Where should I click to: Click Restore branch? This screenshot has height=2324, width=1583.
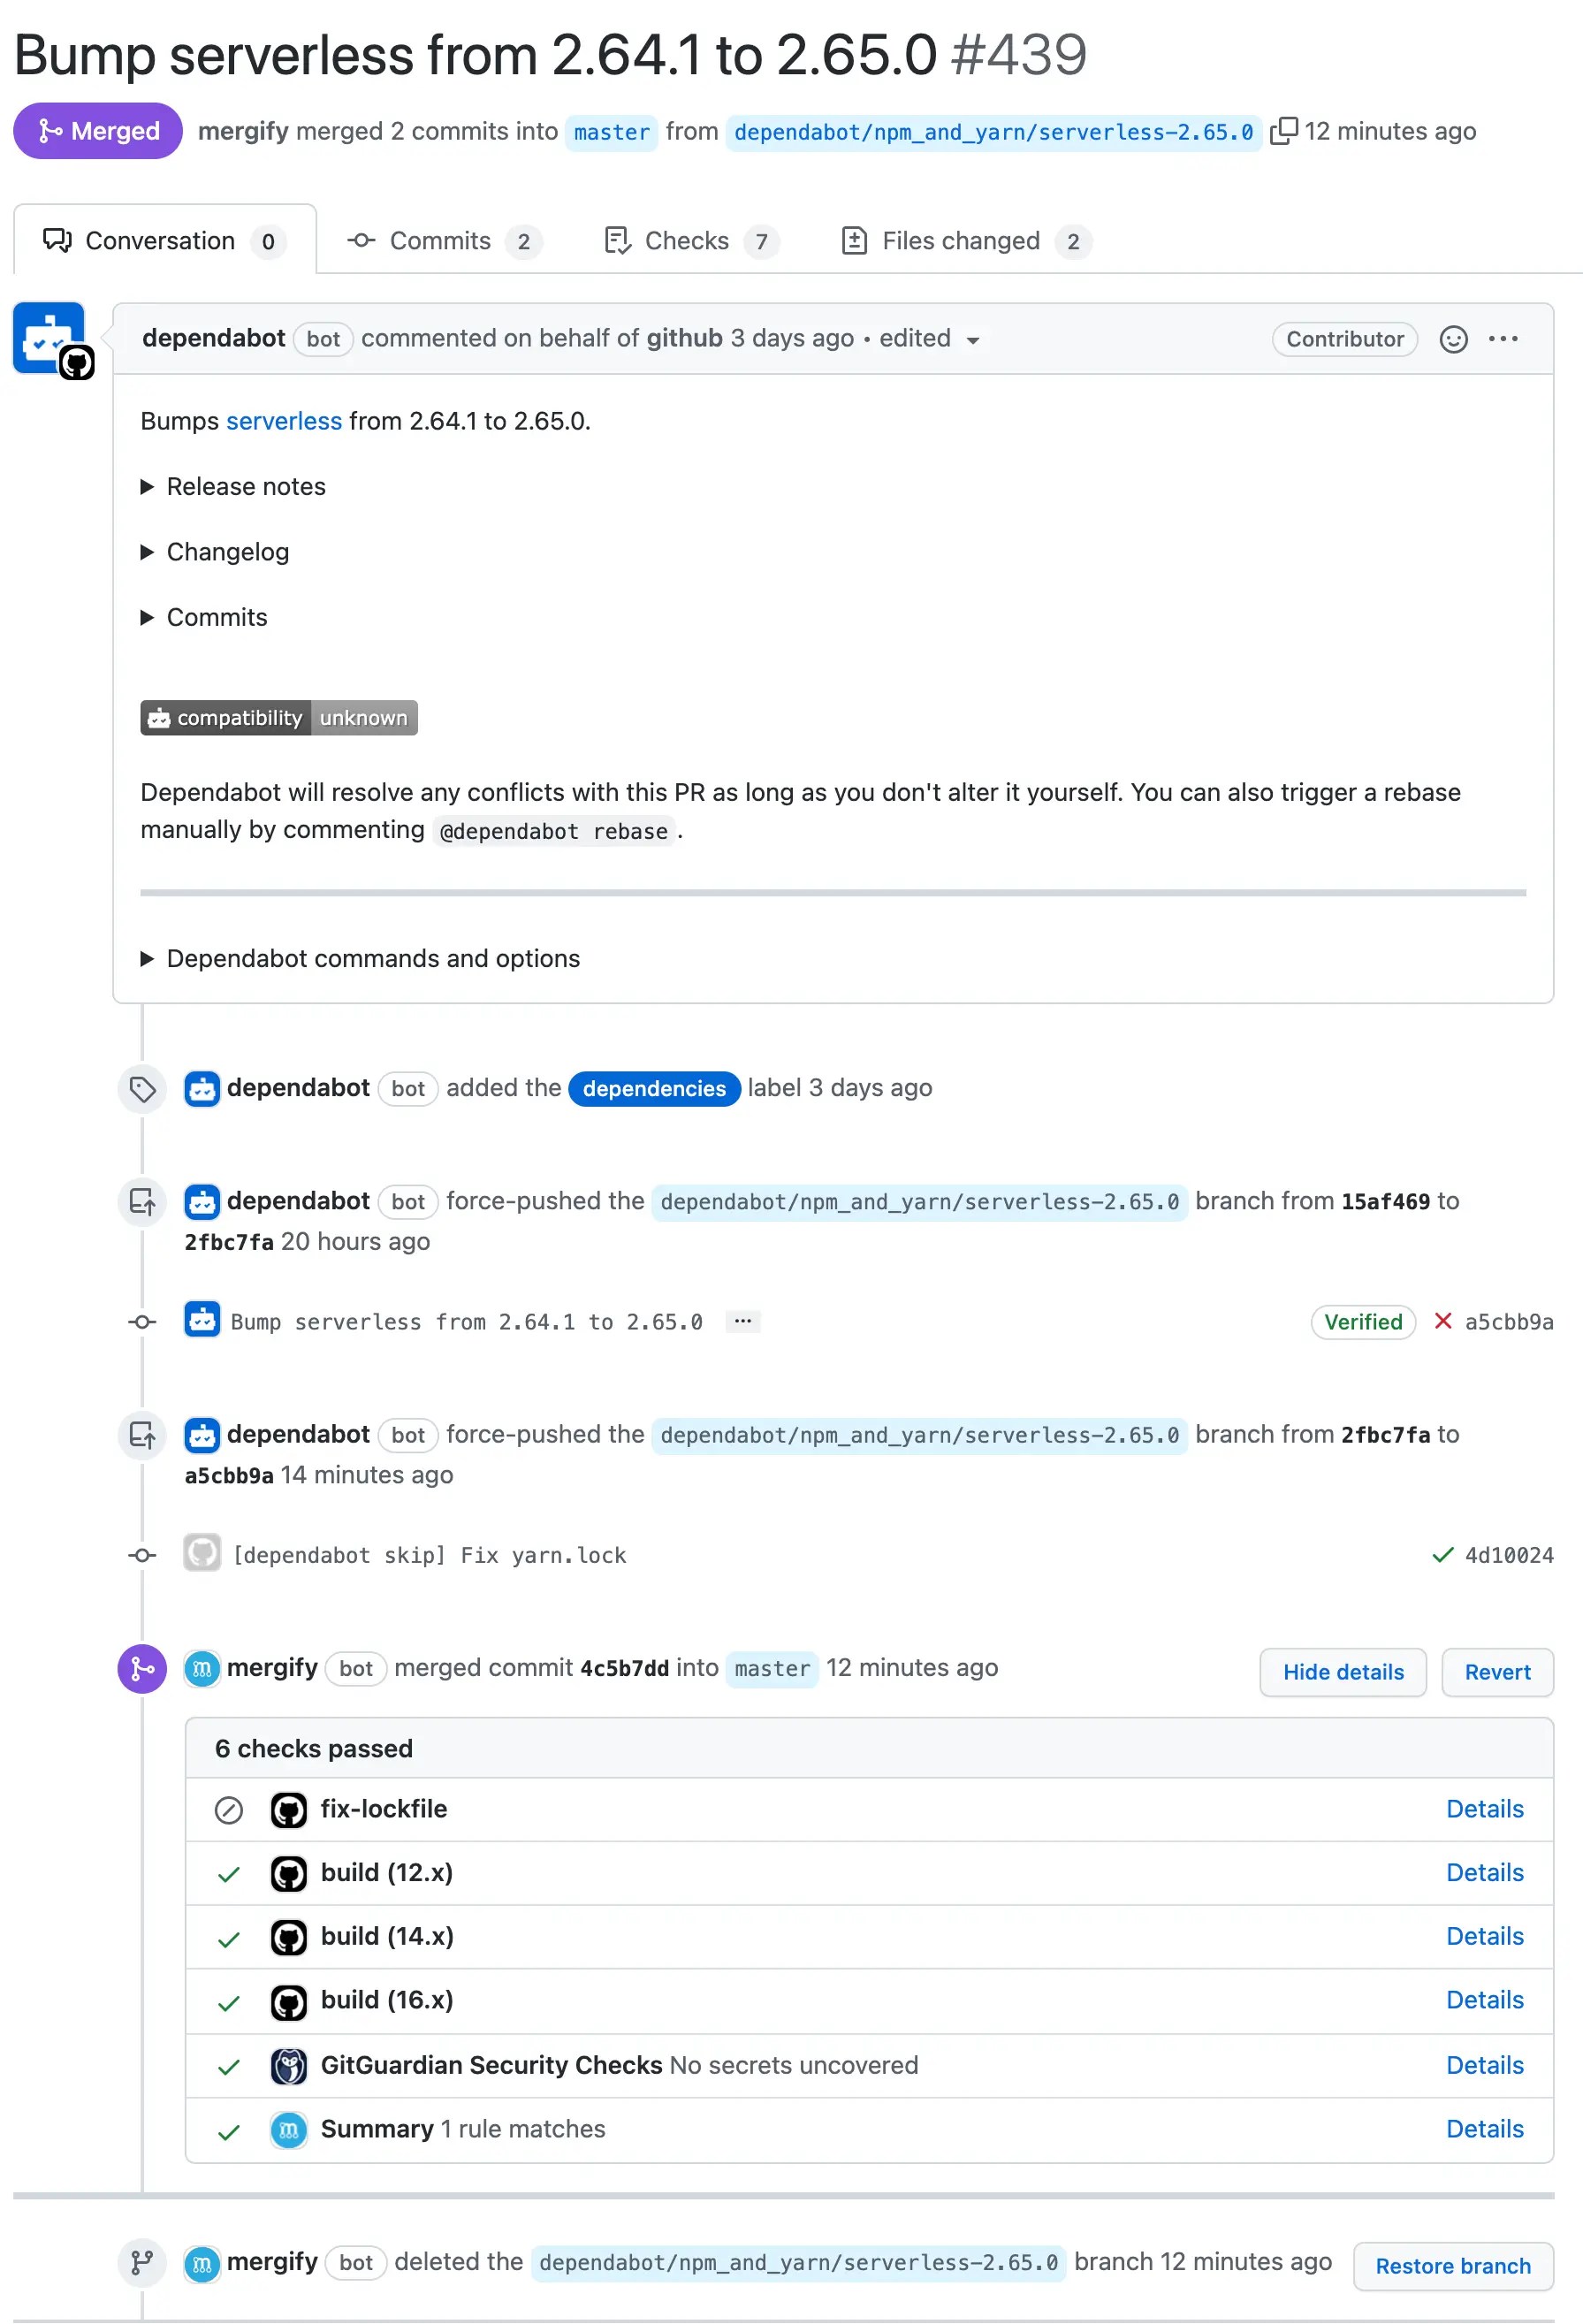pos(1452,2266)
